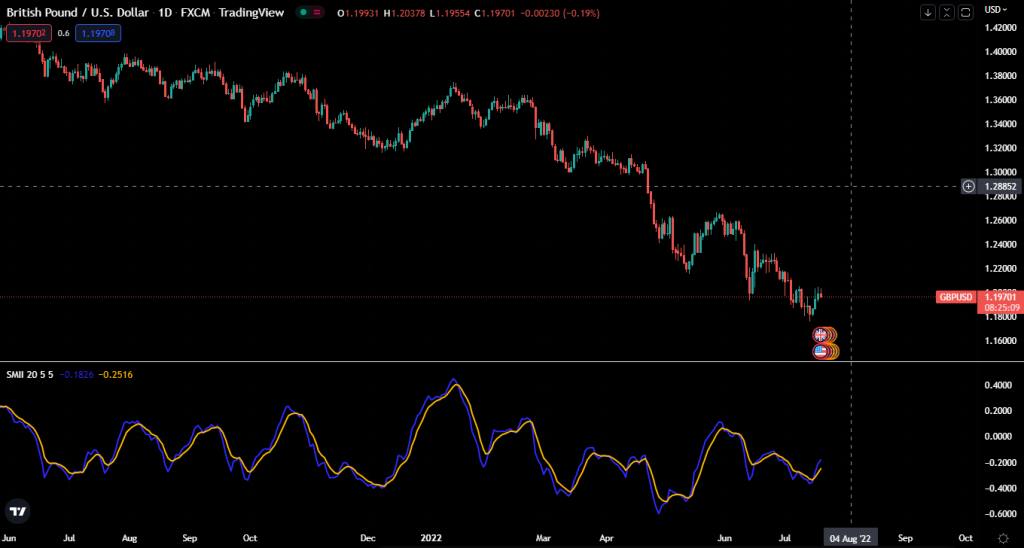1024x548 pixels.
Task: Click the blue buy price 1.1970 button
Action: (x=98, y=33)
